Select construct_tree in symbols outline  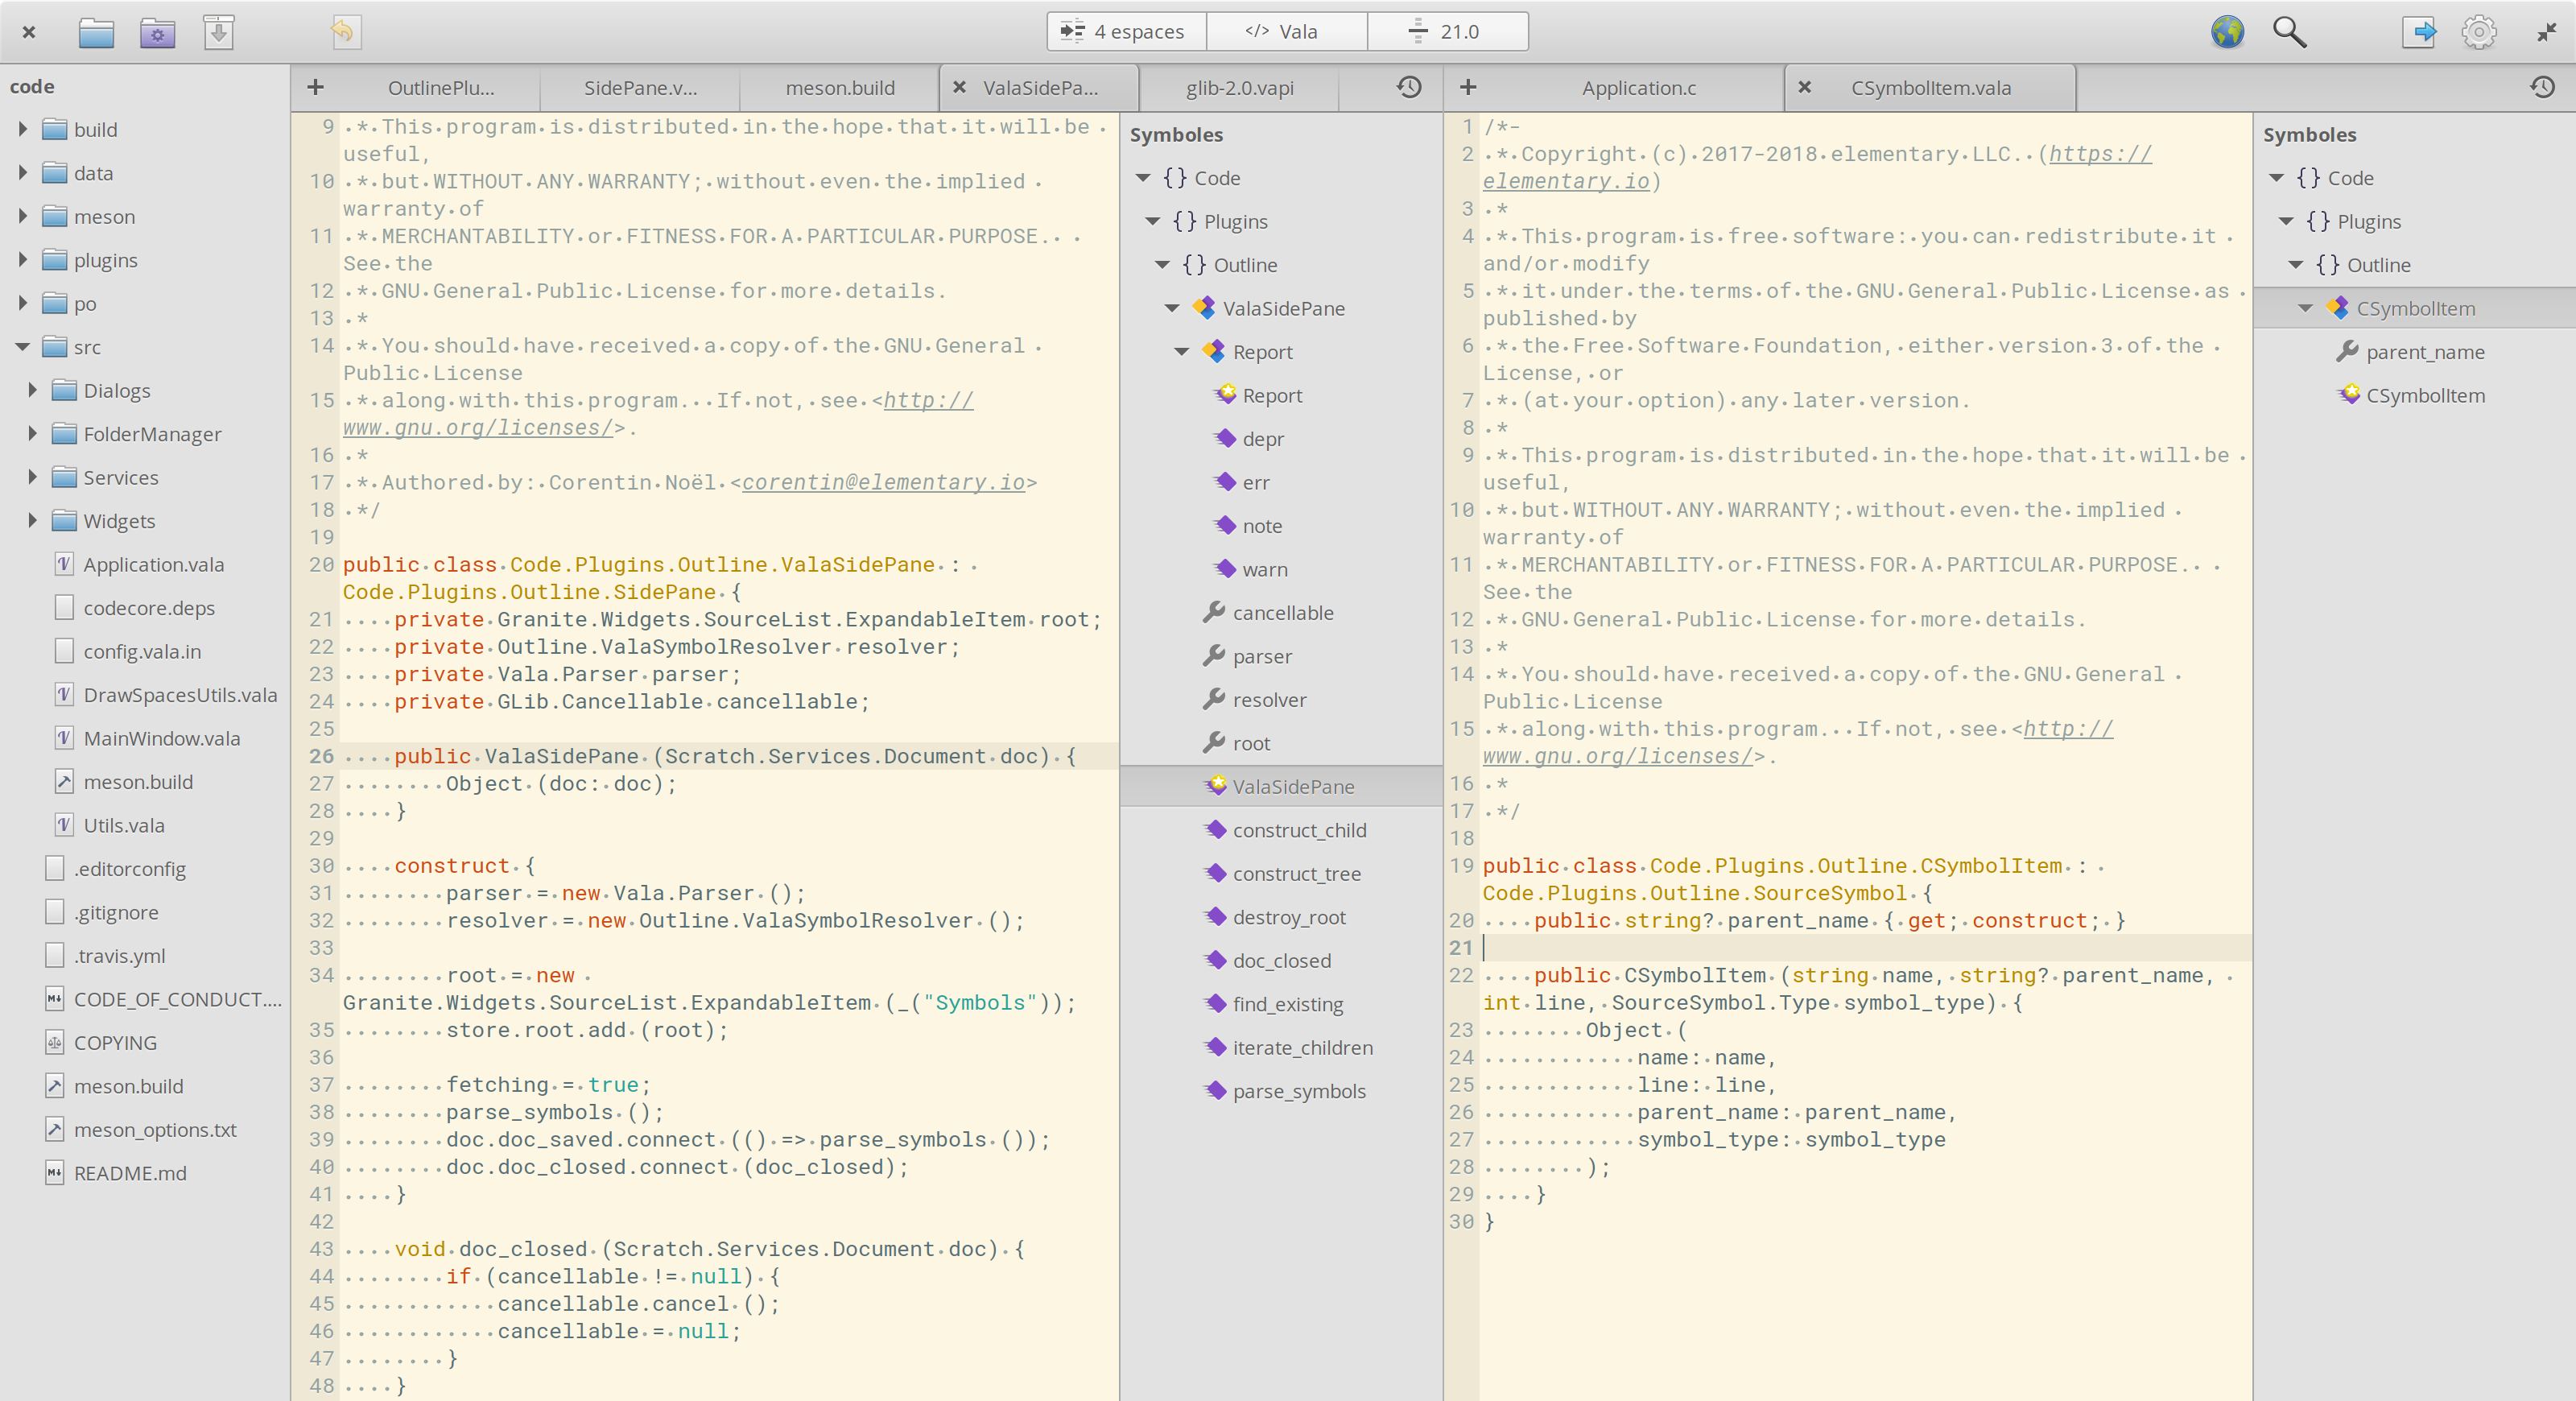pyautogui.click(x=1296, y=874)
